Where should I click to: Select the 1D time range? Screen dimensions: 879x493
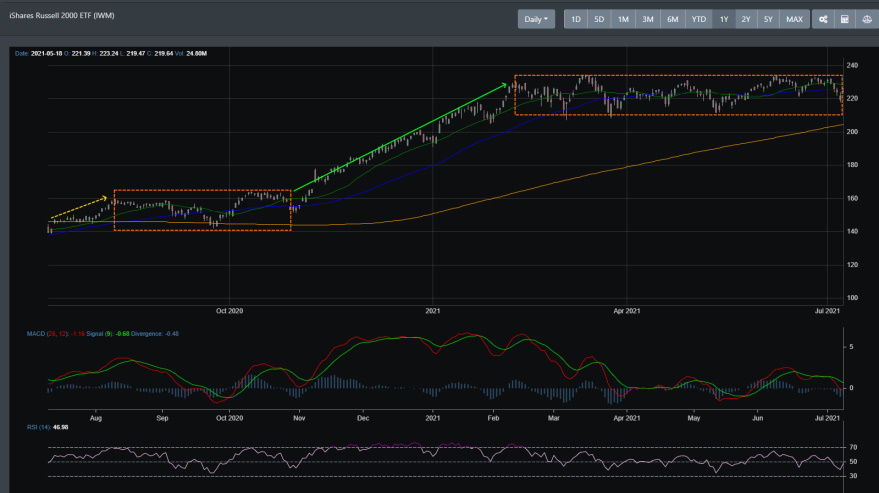[575, 19]
